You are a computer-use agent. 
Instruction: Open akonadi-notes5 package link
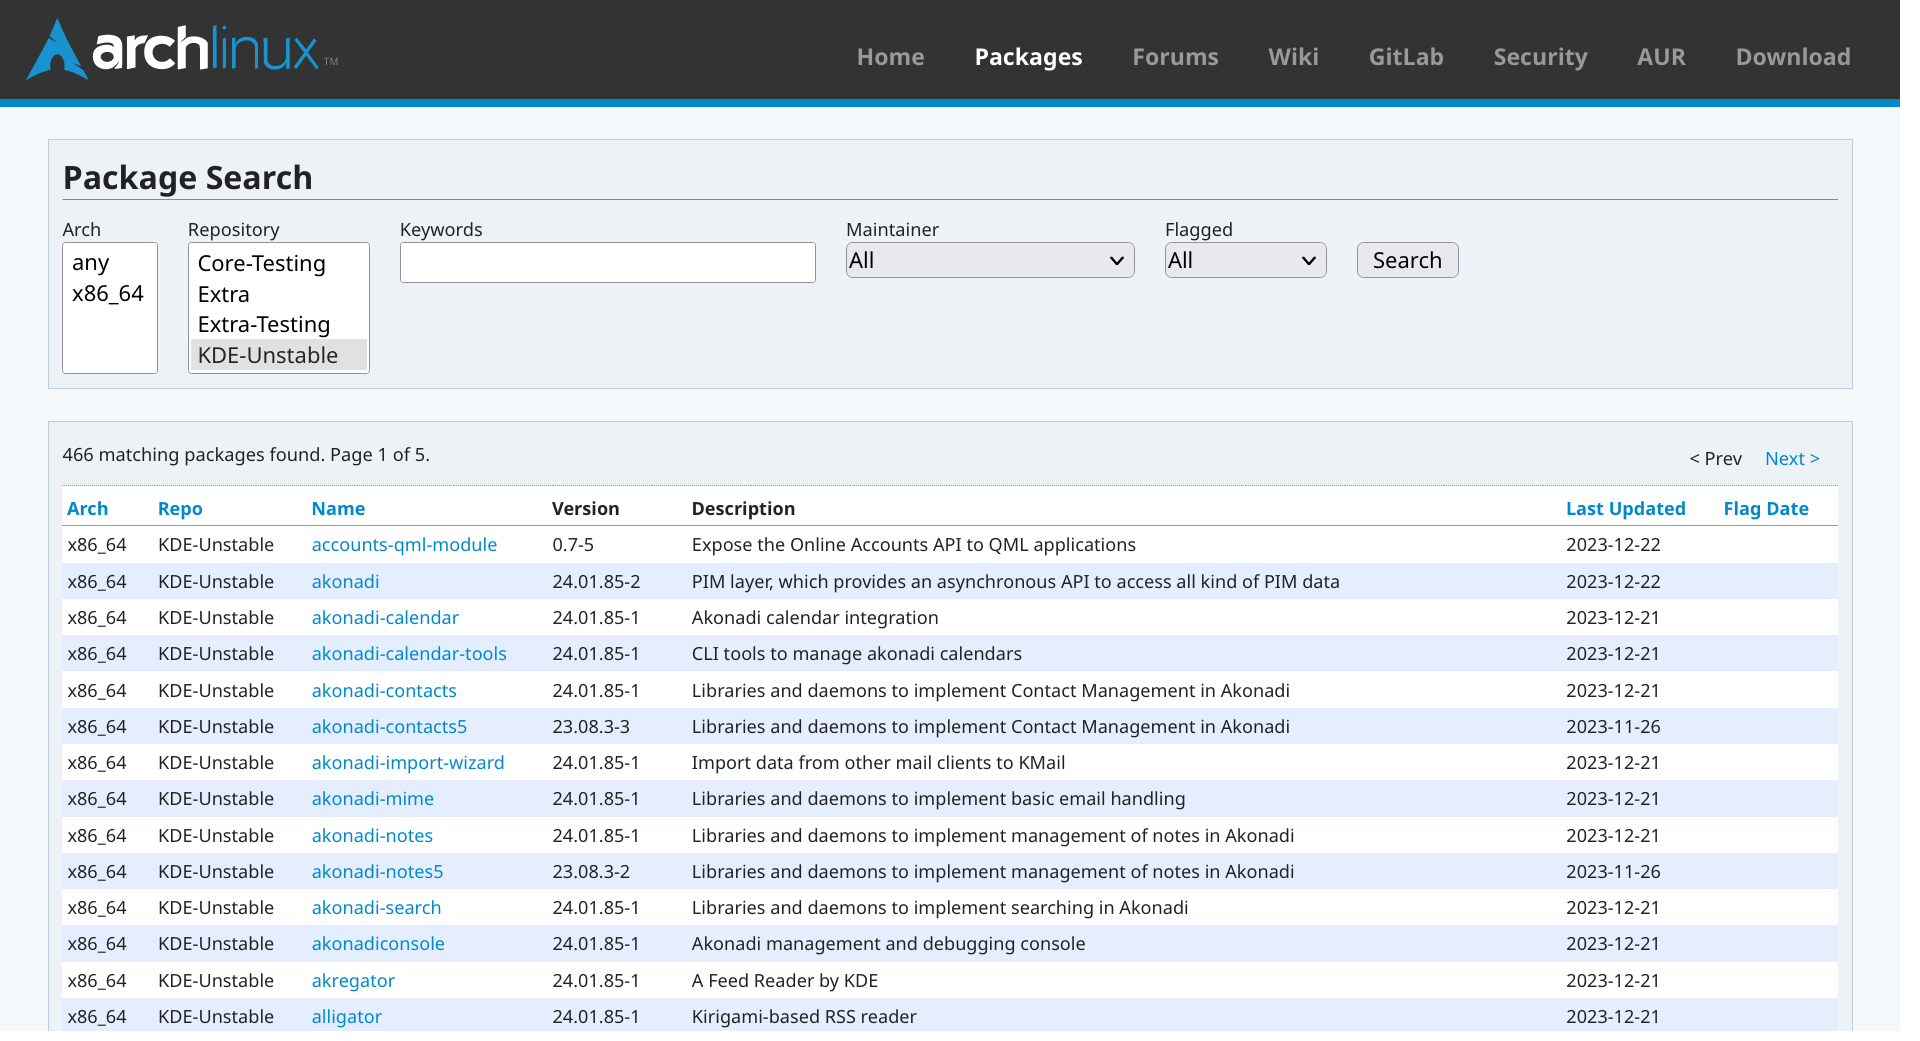(x=377, y=871)
